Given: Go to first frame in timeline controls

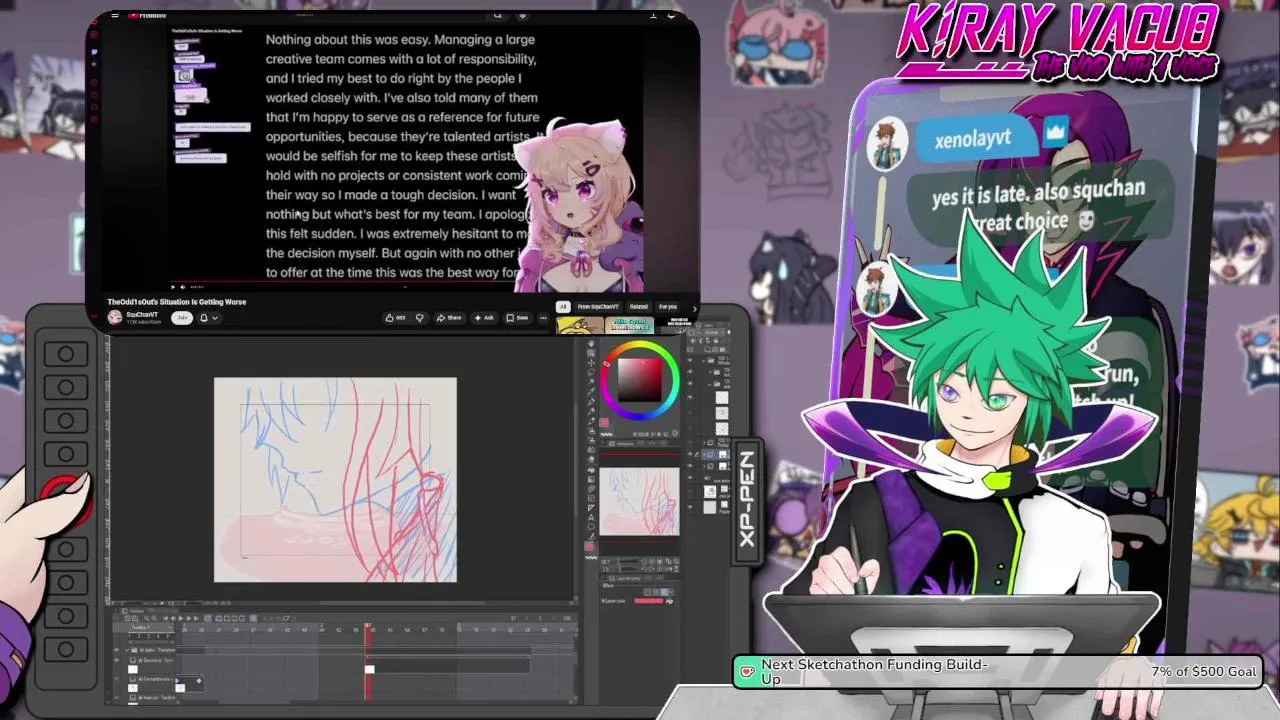Looking at the screenshot, I should 165,618.
